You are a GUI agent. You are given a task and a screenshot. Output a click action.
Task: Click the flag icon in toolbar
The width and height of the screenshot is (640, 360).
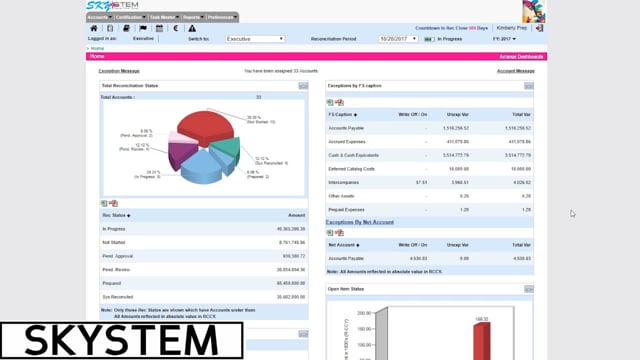143,28
